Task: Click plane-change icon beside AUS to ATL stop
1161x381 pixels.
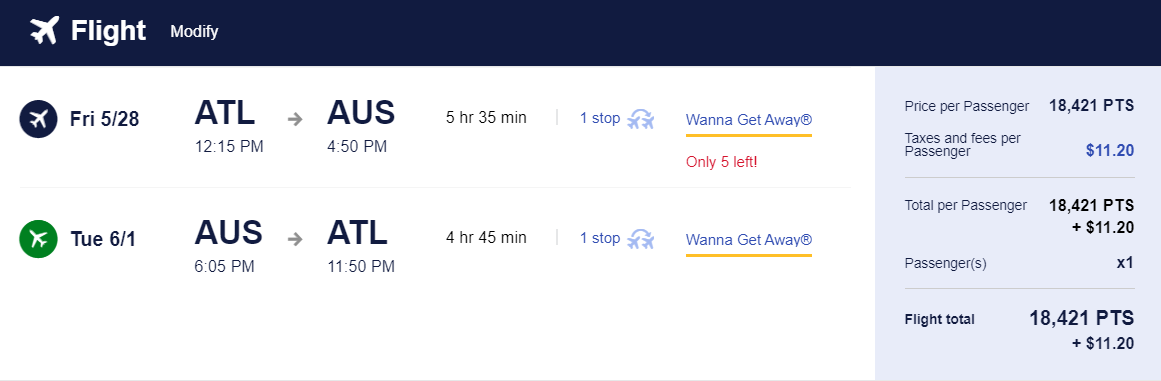Action: (x=640, y=239)
